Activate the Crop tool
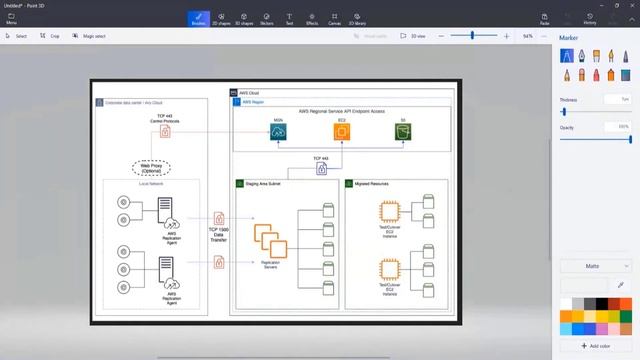This screenshot has width=640, height=360. click(x=49, y=36)
